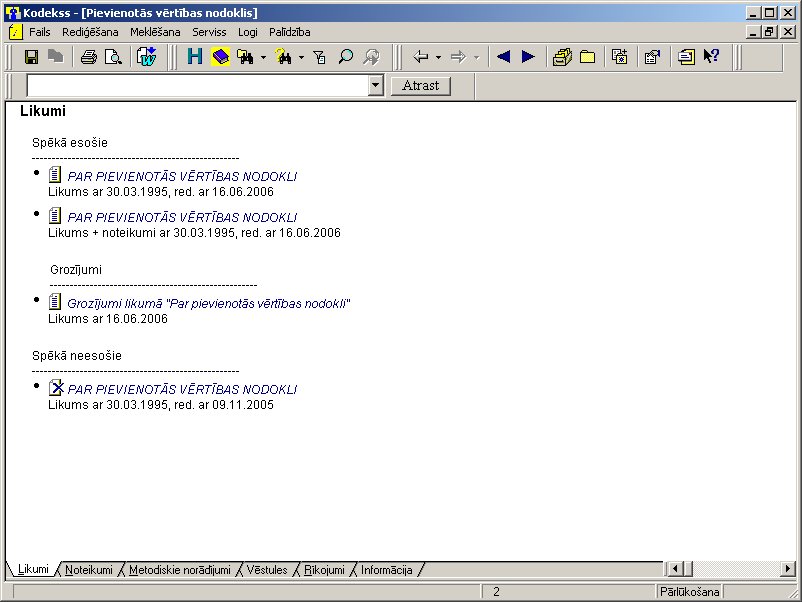
Task: Click the Pārlūkošana status bar text
Action: coord(689,592)
